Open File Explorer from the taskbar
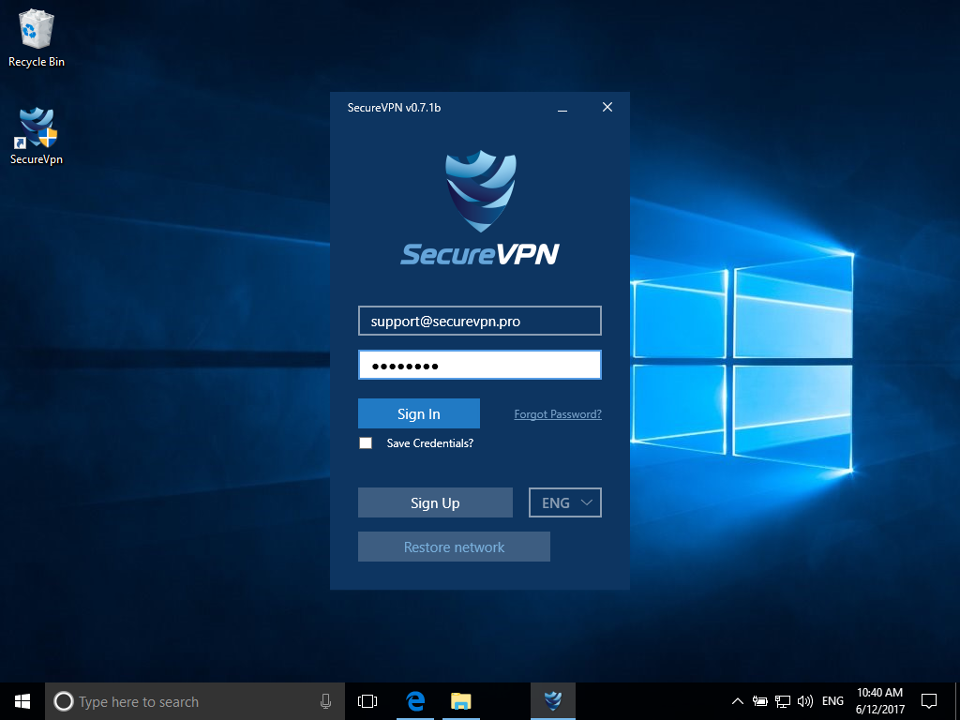Image resolution: width=960 pixels, height=720 pixels. [461, 702]
